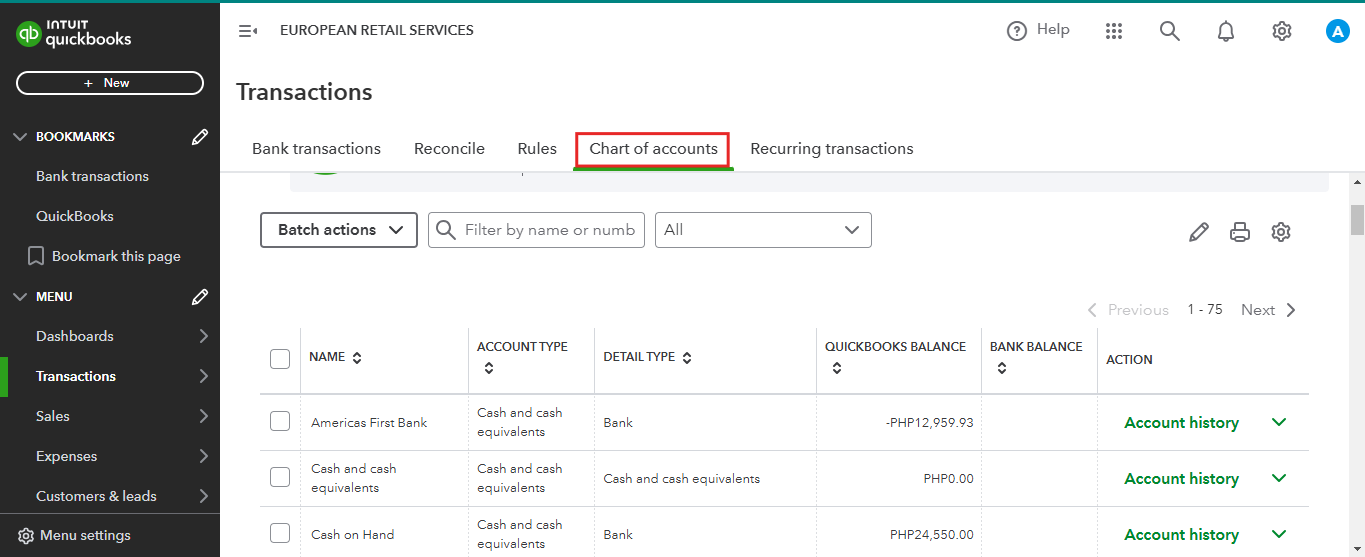Click the search magnifier icon
Image resolution: width=1365 pixels, height=557 pixels.
[x=1169, y=31]
